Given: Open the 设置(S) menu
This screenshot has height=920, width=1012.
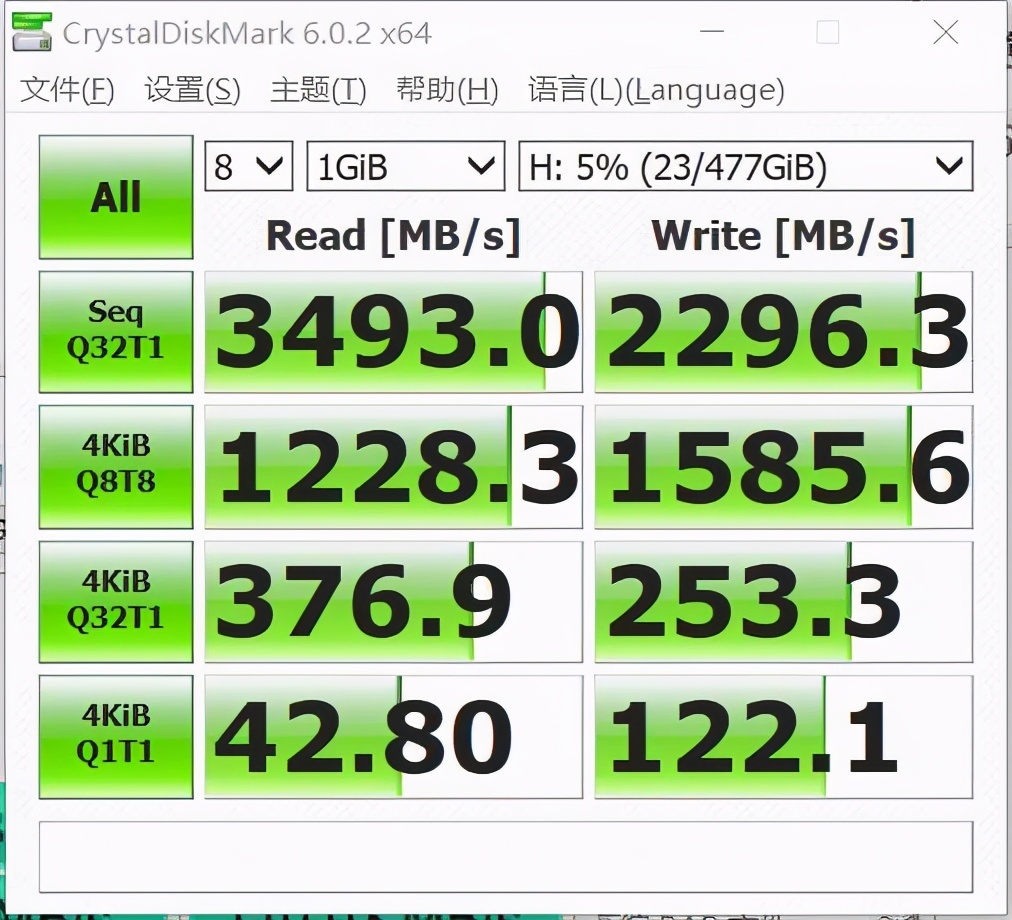Looking at the screenshot, I should 192,90.
